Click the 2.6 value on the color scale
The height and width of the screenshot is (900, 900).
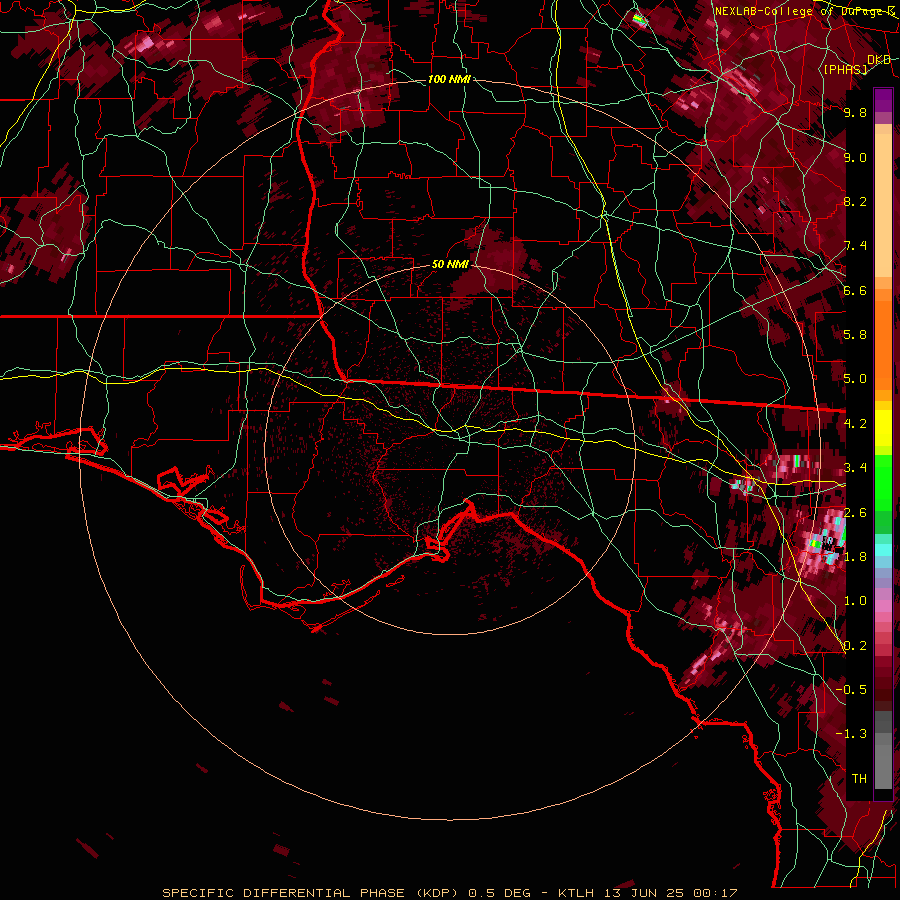click(855, 513)
